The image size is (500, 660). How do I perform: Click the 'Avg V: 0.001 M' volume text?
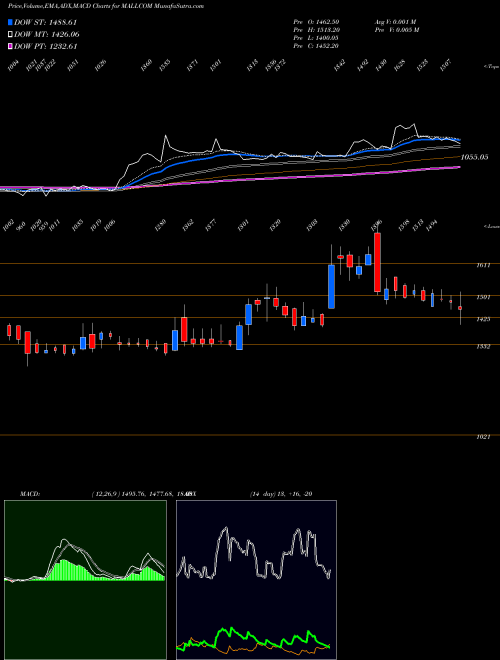pos(396,21)
